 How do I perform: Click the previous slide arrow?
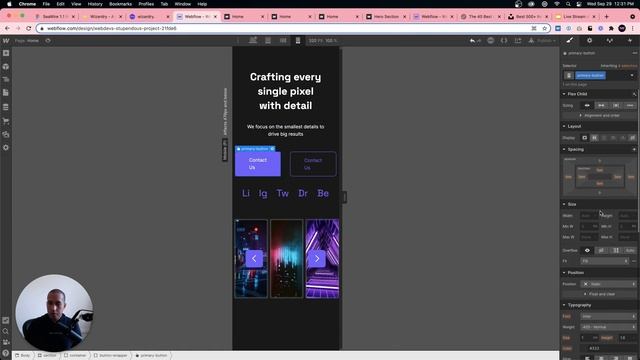254,258
